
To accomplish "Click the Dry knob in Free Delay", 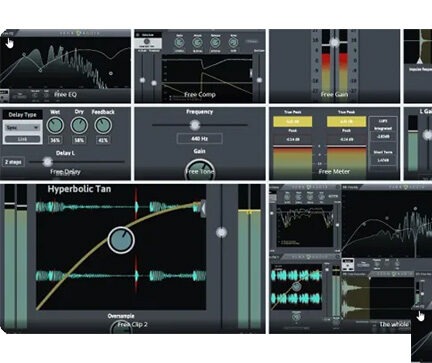I will pos(79,125).
